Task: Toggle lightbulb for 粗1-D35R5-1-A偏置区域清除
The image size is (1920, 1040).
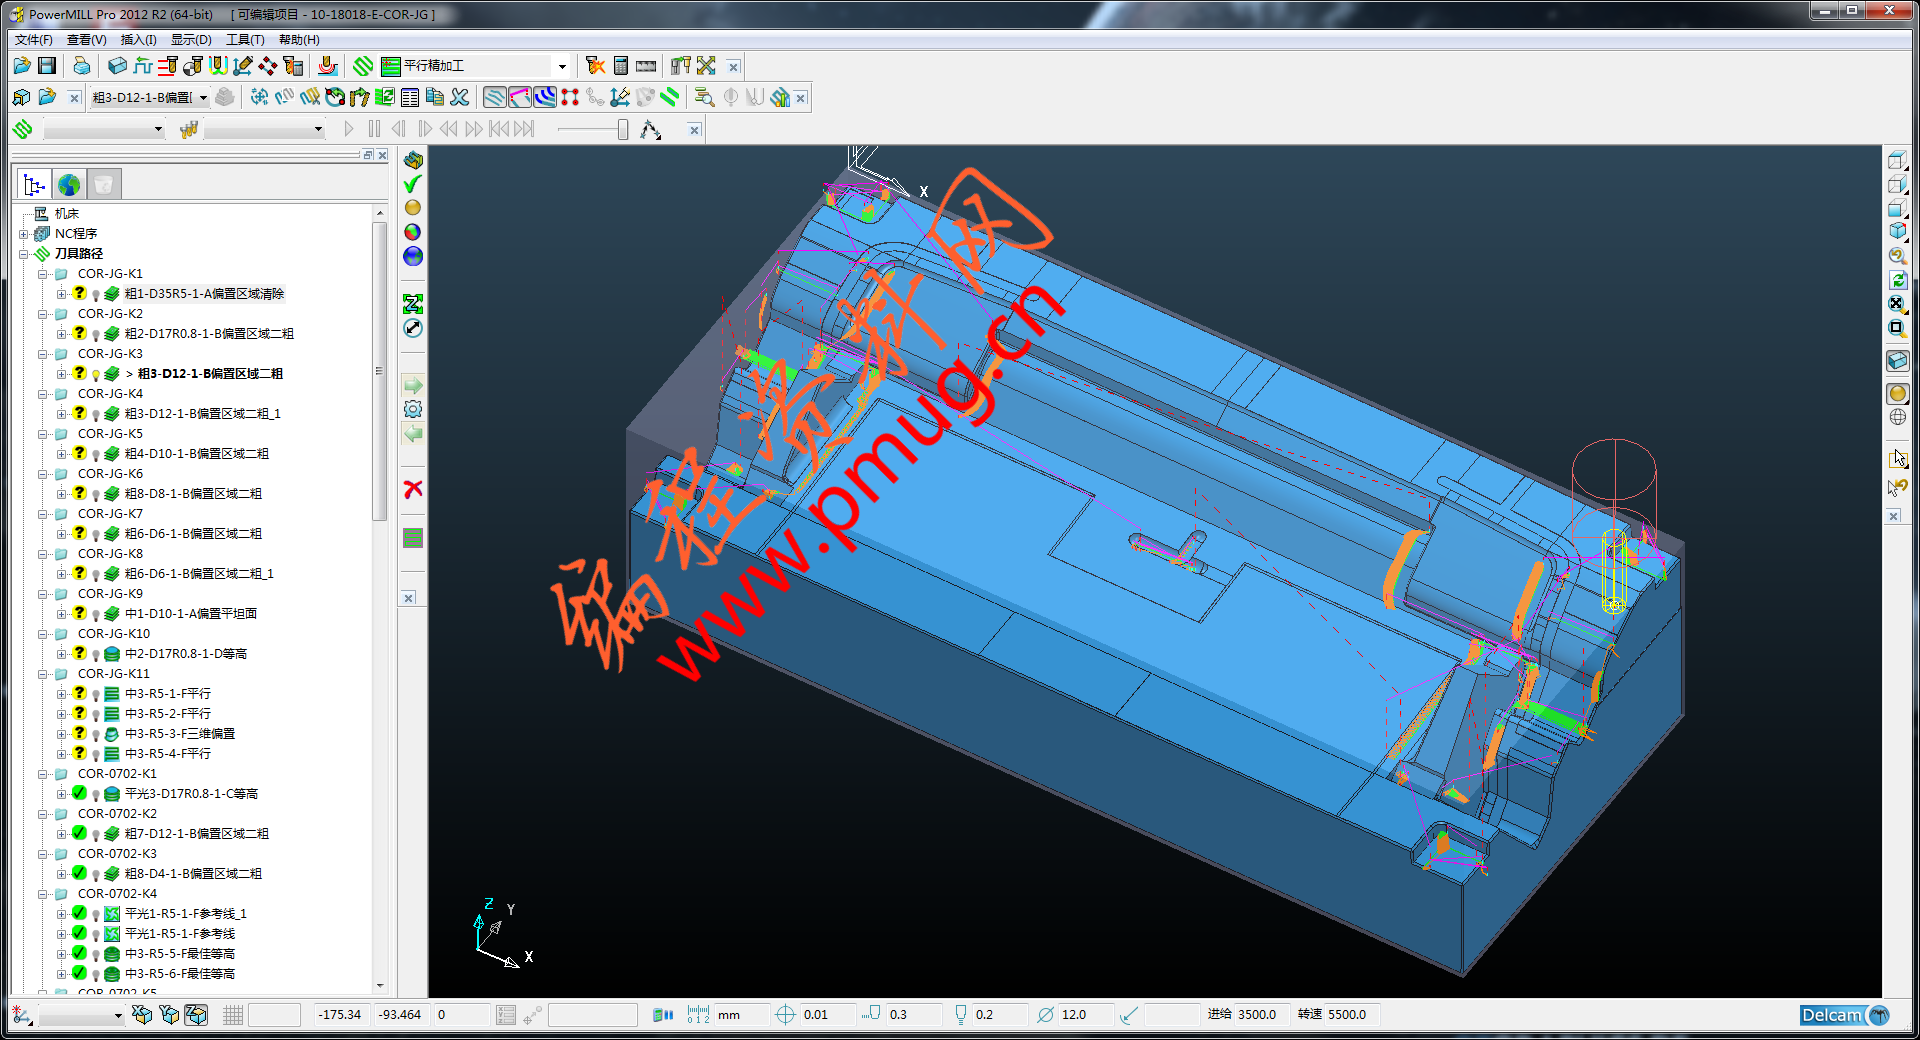Action: pos(96,295)
